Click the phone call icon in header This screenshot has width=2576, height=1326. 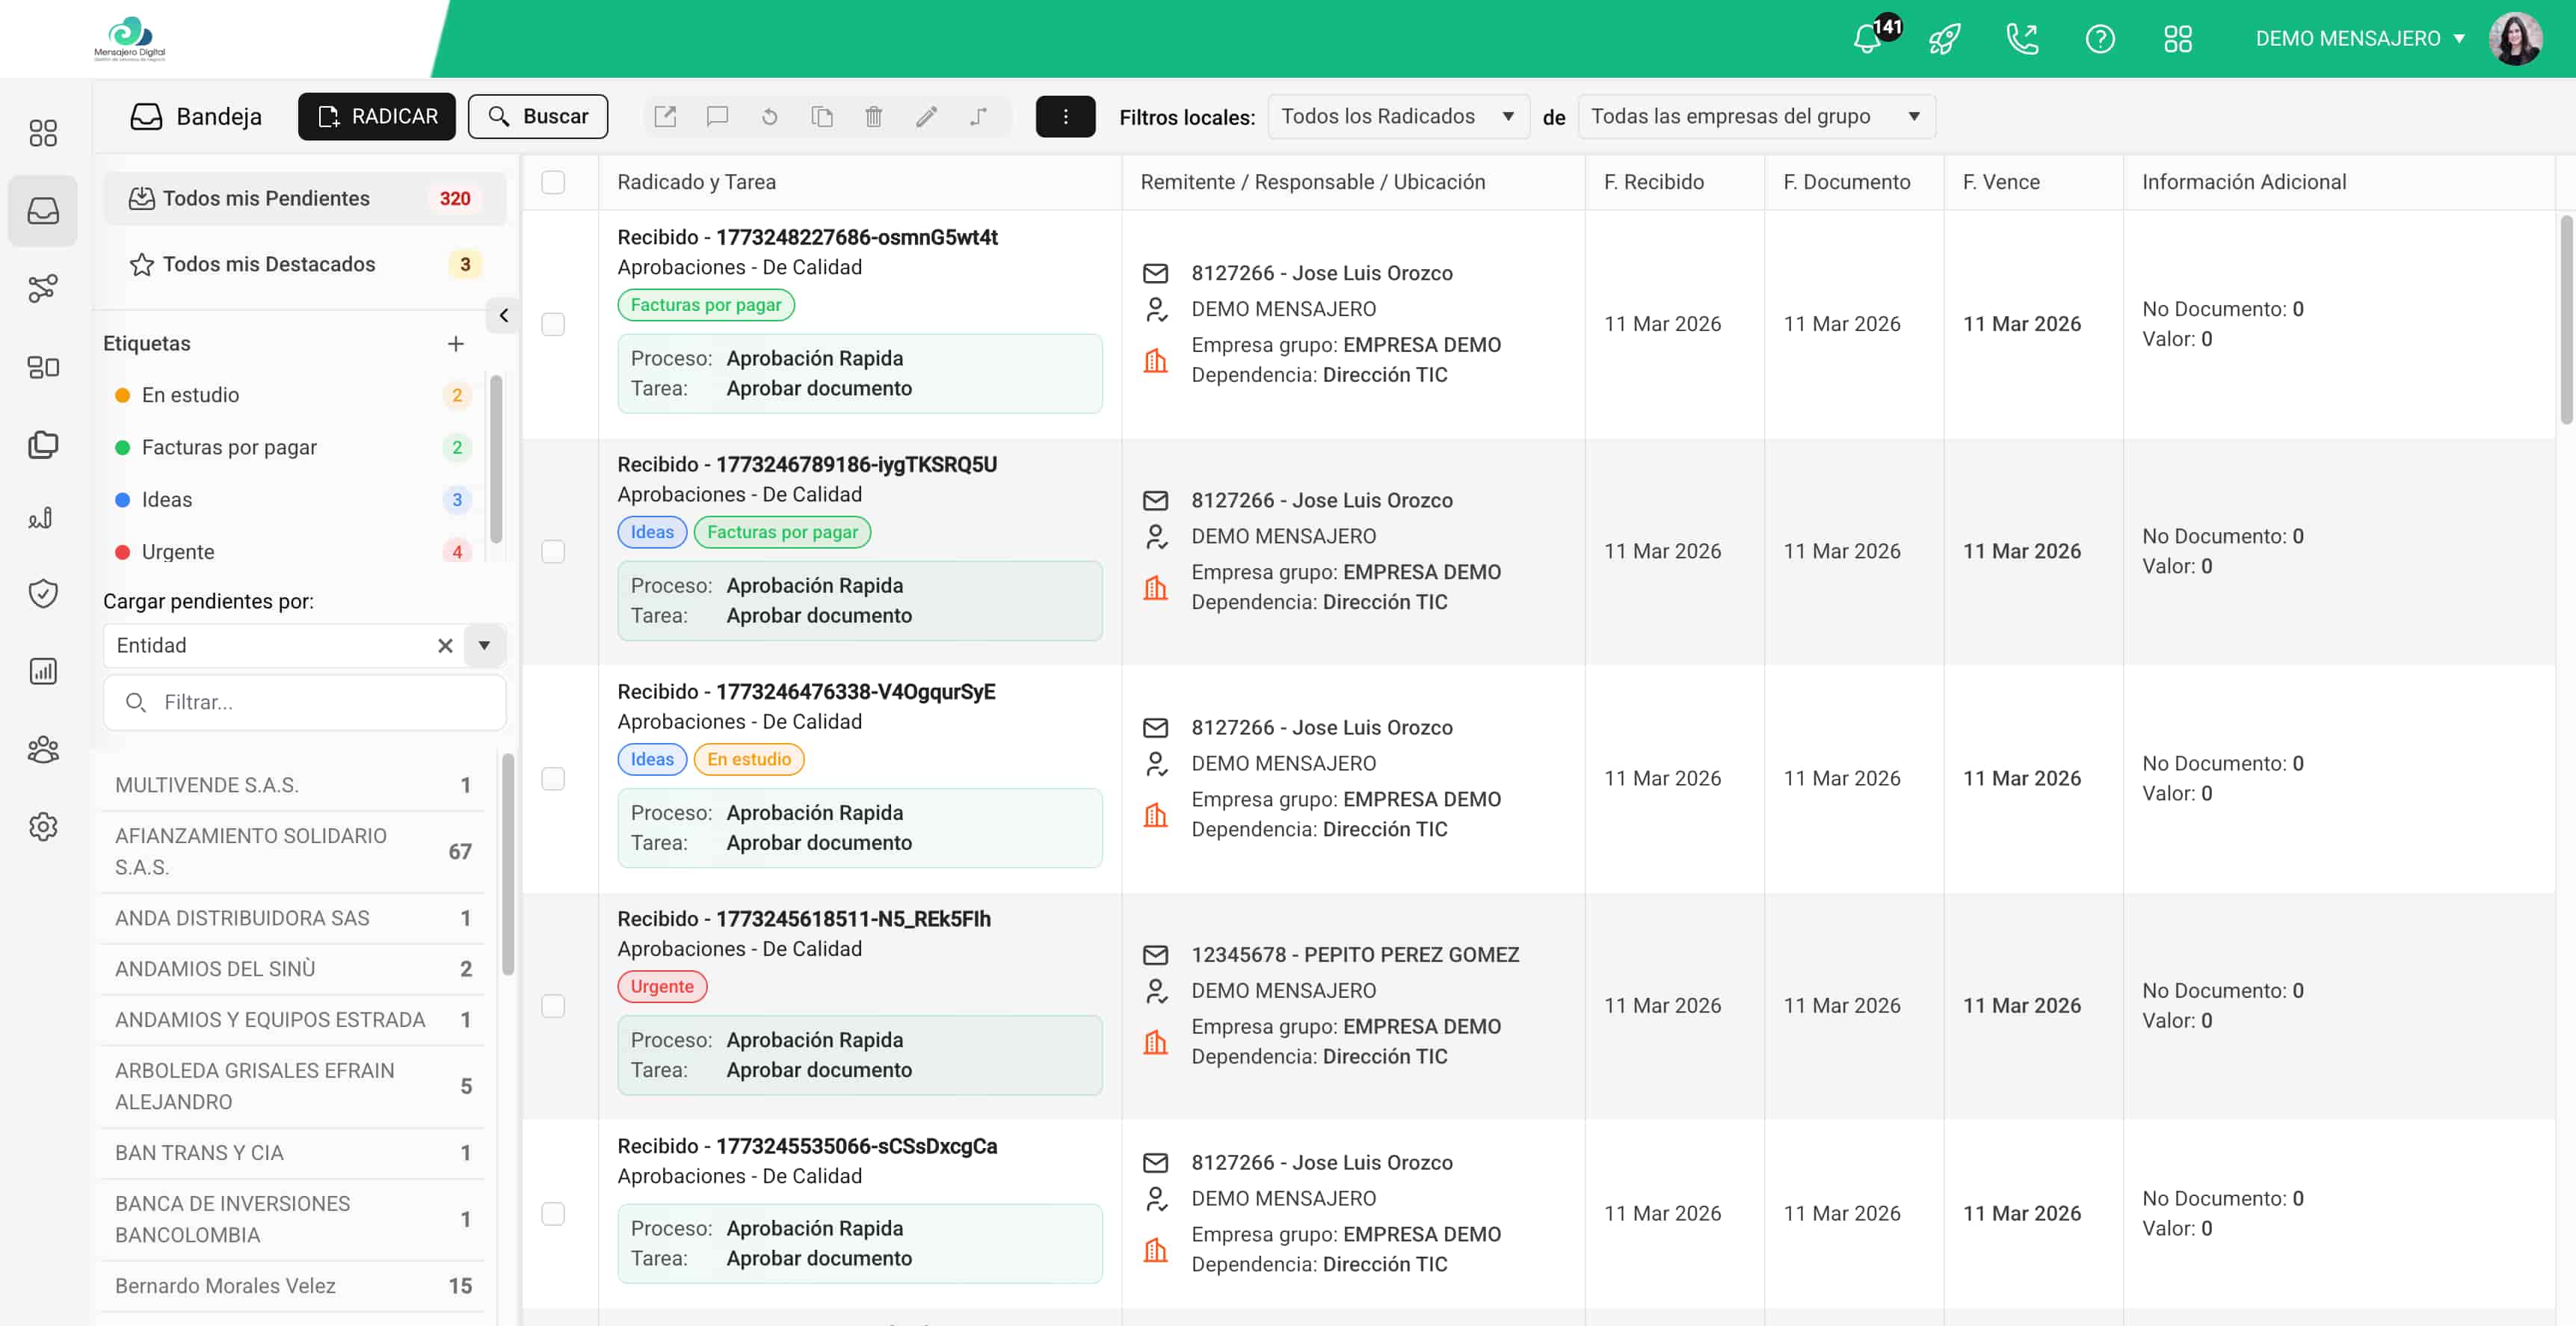tap(2022, 39)
